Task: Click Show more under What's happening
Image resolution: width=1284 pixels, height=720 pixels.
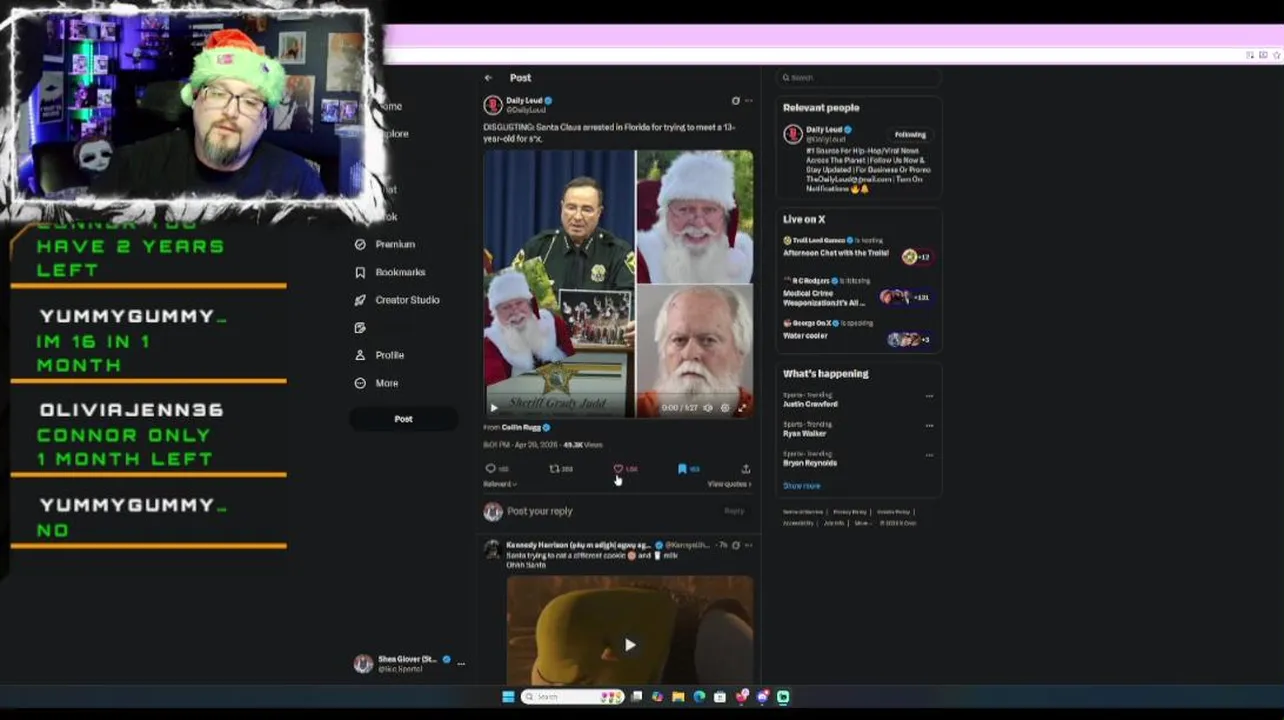Action: tap(801, 486)
